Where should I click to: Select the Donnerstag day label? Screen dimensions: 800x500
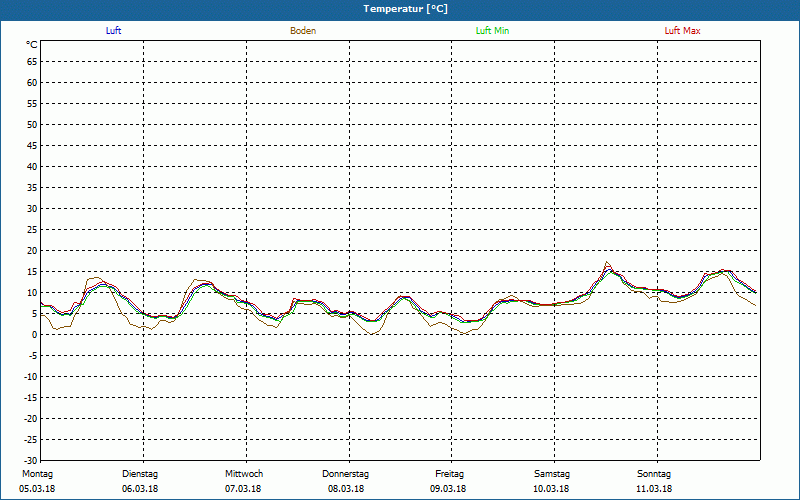tap(346, 474)
